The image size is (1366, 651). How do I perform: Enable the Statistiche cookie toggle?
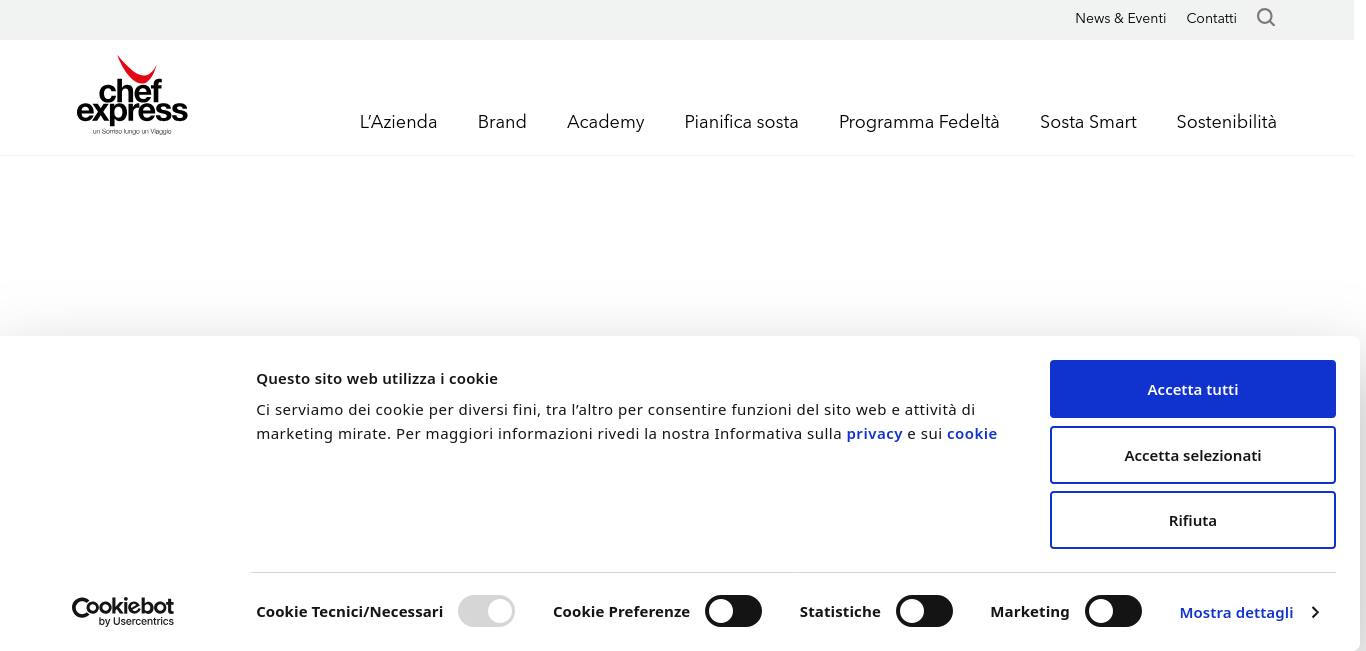pyautogui.click(x=924, y=611)
